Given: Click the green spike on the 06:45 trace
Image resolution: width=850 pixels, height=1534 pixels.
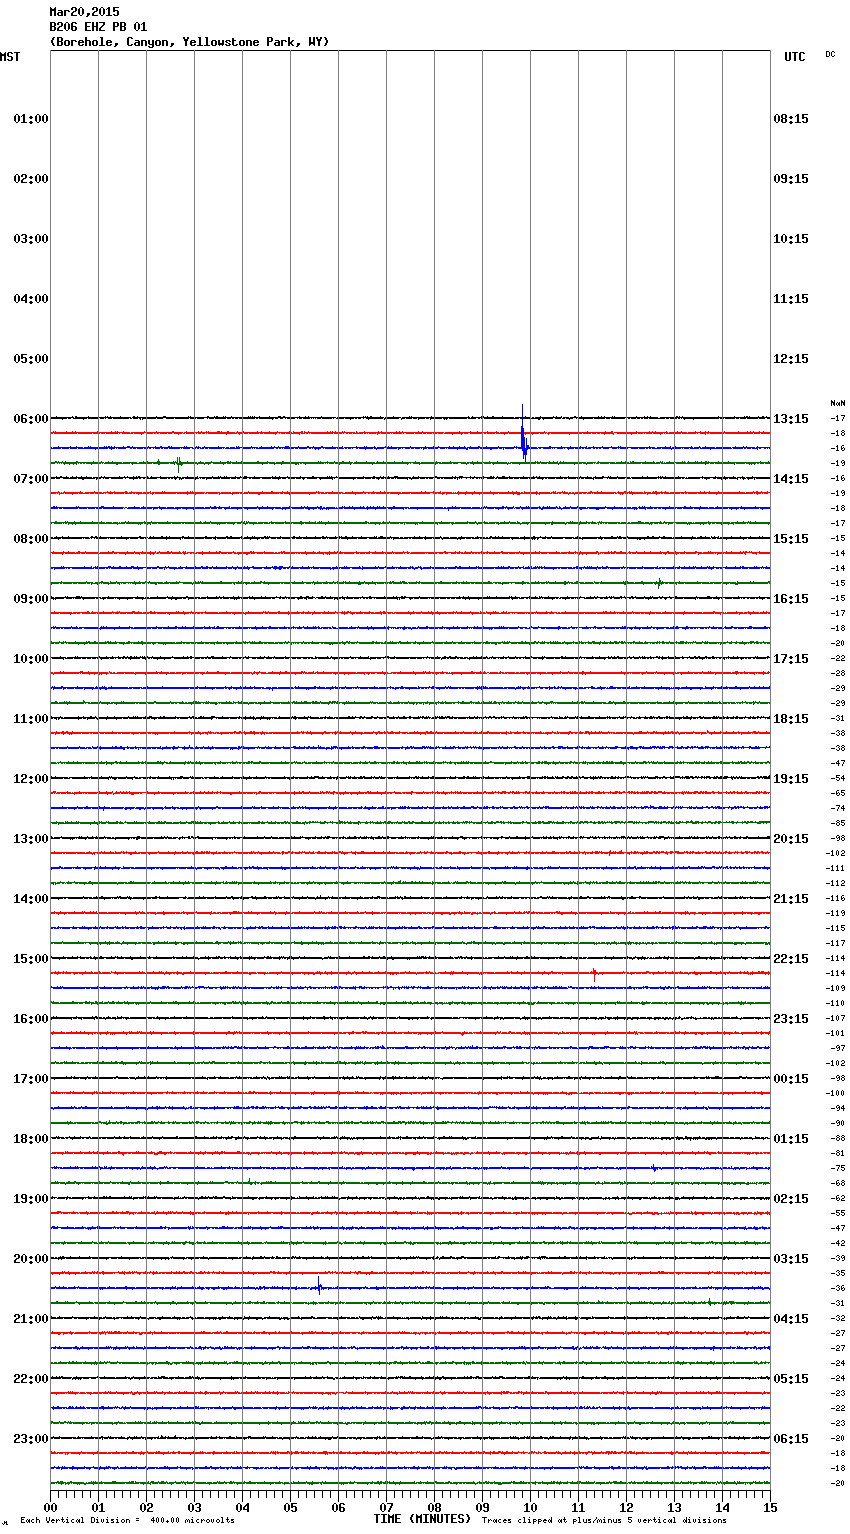Looking at the screenshot, I should tap(178, 463).
